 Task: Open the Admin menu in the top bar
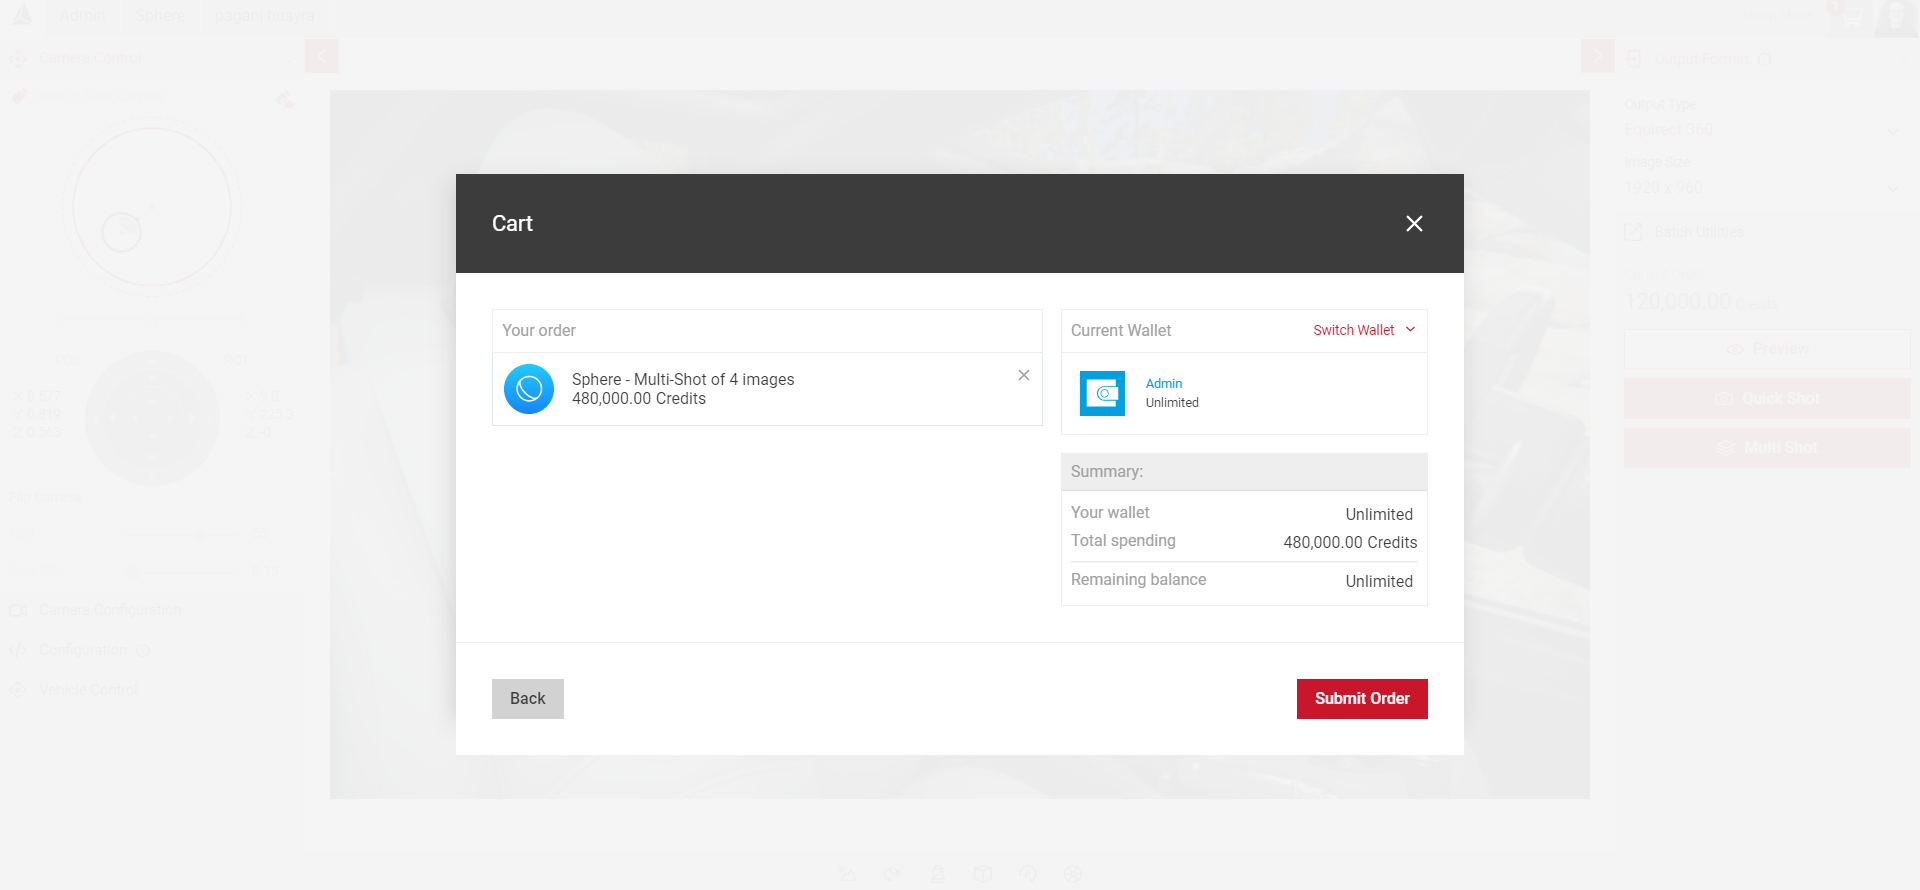pyautogui.click(x=82, y=15)
